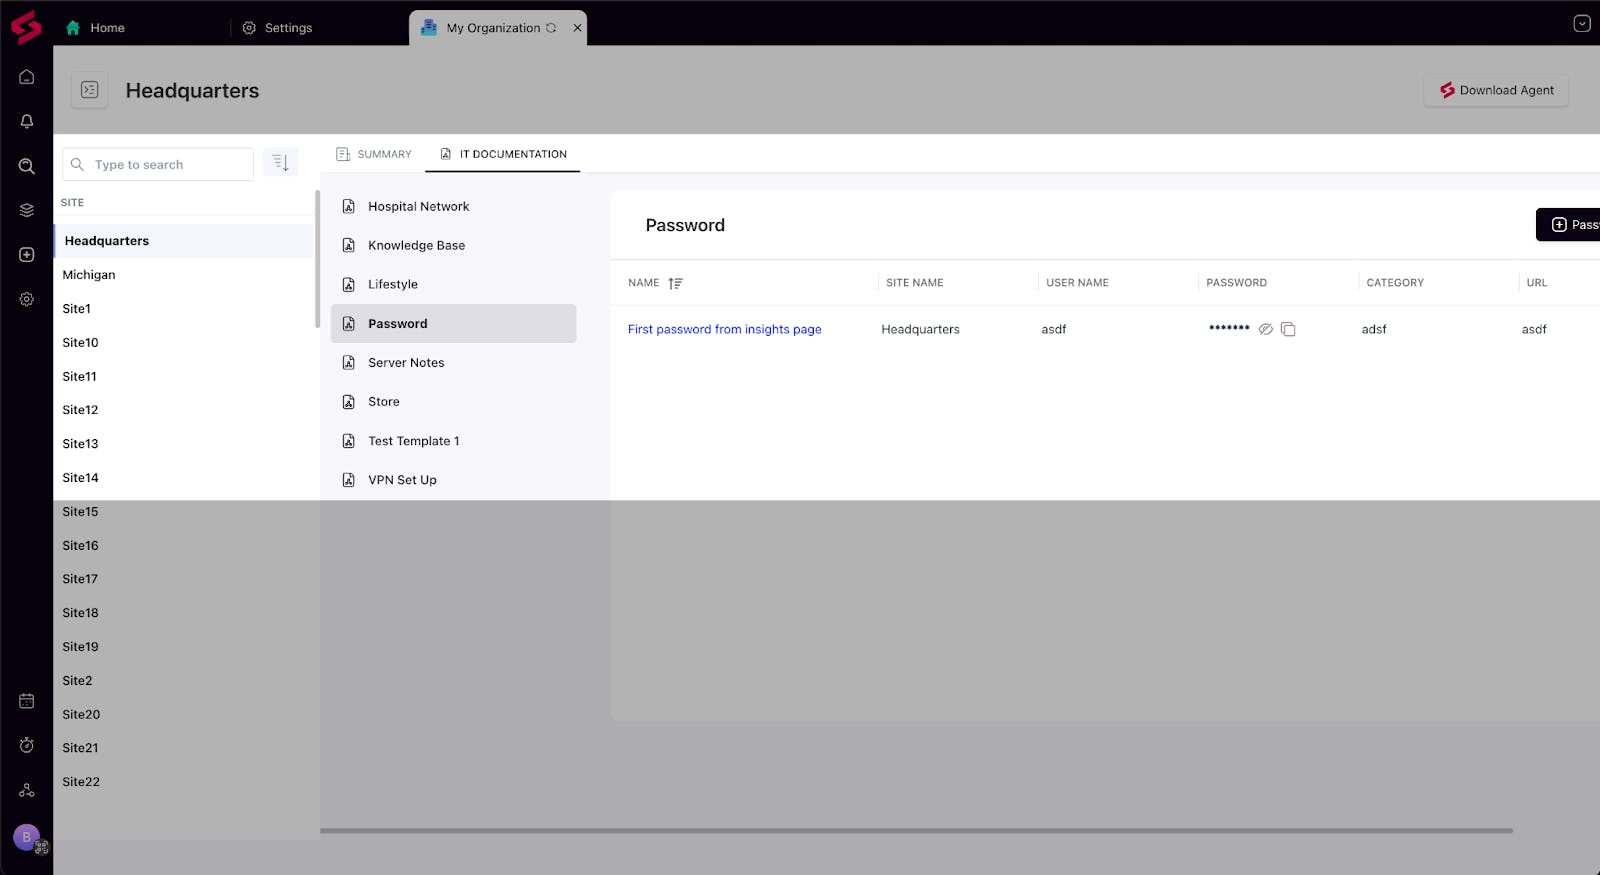Click the Type to search field
The height and width of the screenshot is (875, 1600).
[x=158, y=164]
